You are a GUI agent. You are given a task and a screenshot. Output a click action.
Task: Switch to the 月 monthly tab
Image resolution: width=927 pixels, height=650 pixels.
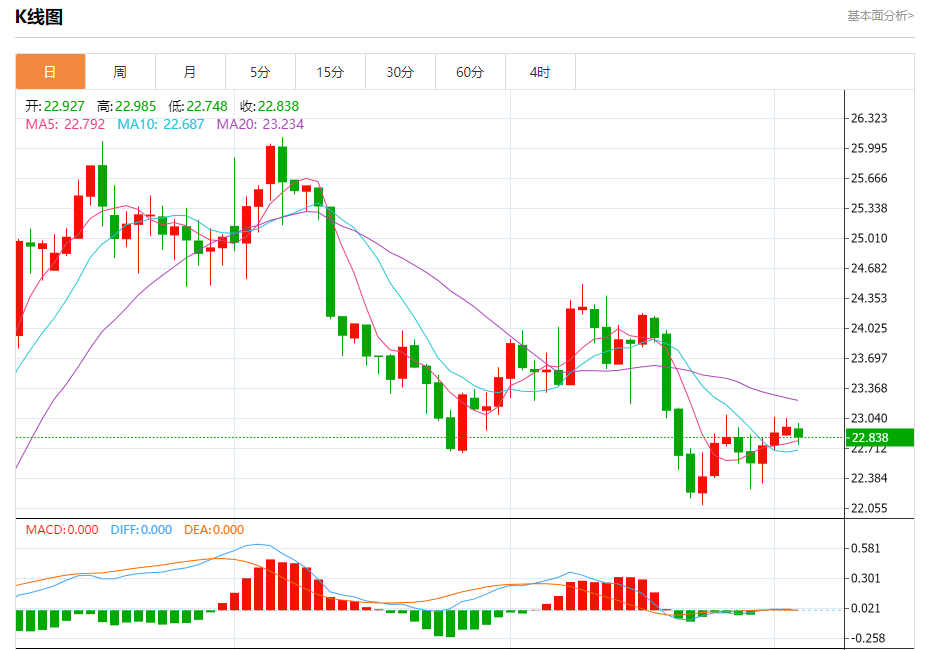click(190, 72)
